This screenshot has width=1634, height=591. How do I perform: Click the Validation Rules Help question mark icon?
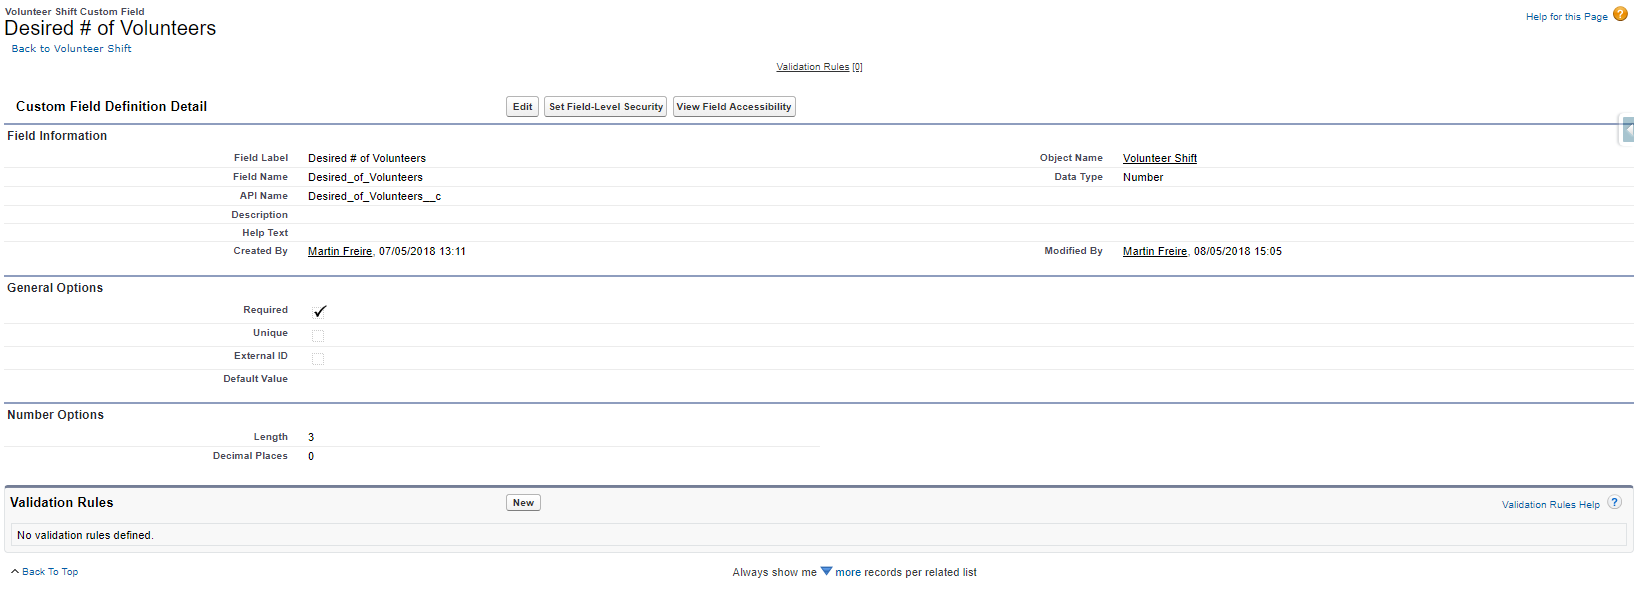pyautogui.click(x=1614, y=503)
